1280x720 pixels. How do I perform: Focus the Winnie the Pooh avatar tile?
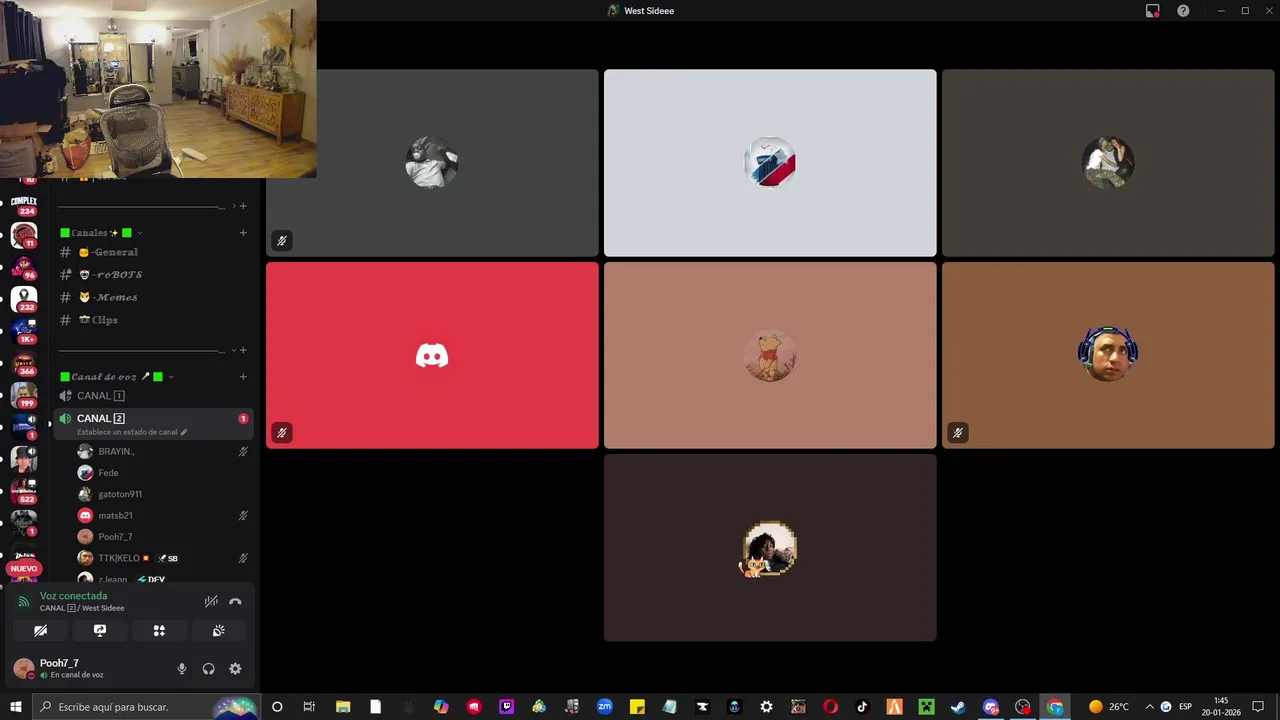(770, 355)
